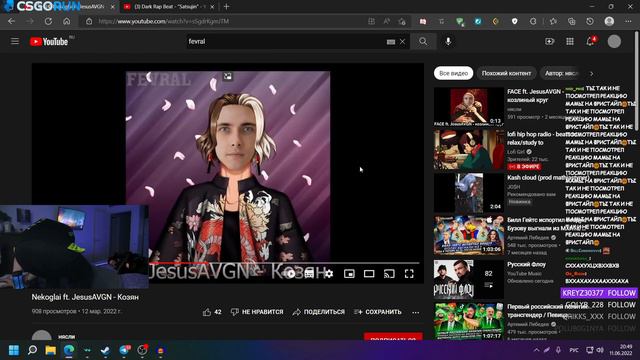This screenshot has width=640, height=360.
Task: Enter fullscreen video mode
Action: point(409,274)
